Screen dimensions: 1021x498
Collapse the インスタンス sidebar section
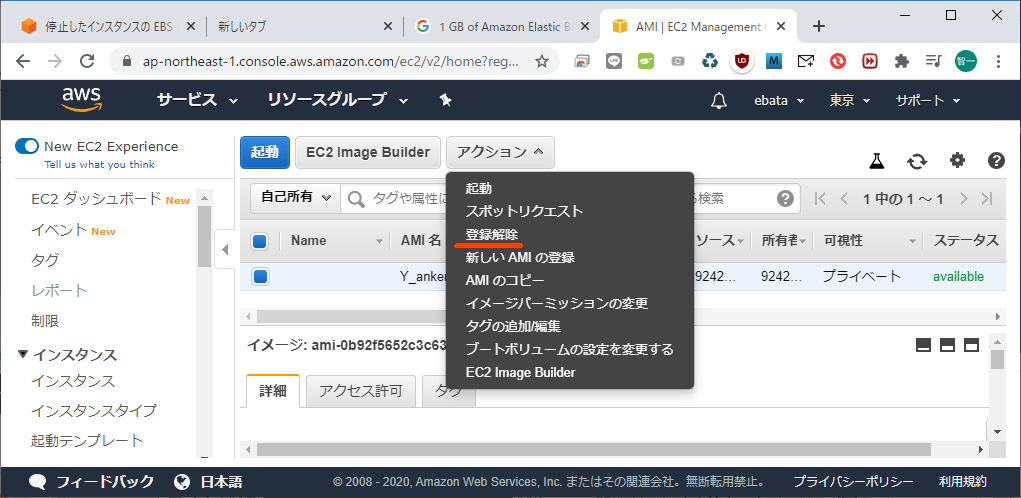click(x=24, y=355)
